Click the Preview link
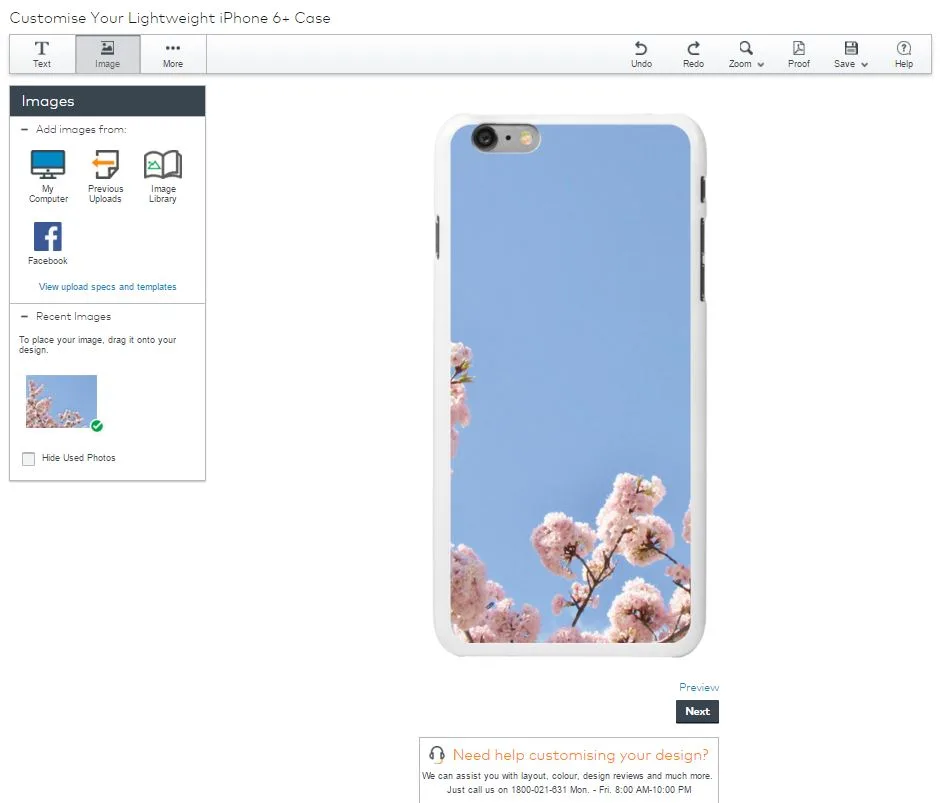The width and height of the screenshot is (943, 803). (698, 687)
